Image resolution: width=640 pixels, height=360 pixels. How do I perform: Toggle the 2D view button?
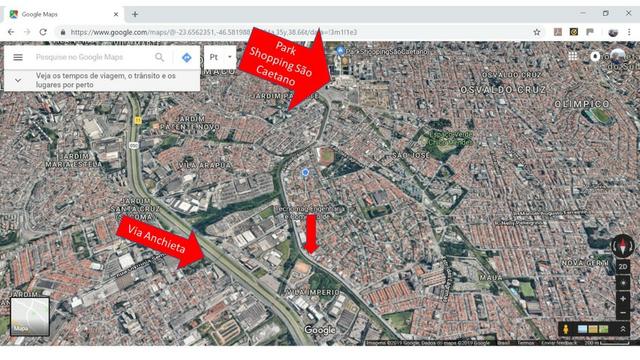coord(622,267)
